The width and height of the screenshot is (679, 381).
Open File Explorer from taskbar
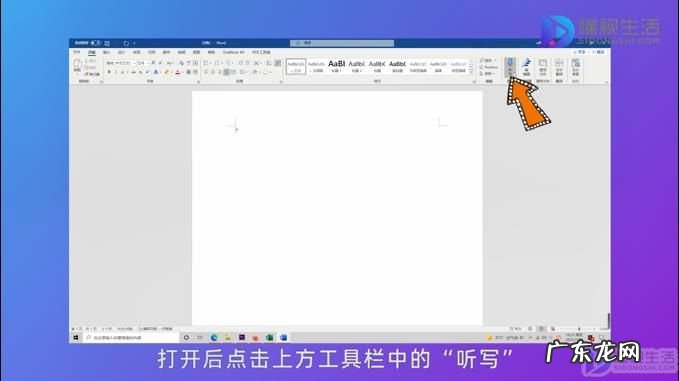[x=228, y=337]
